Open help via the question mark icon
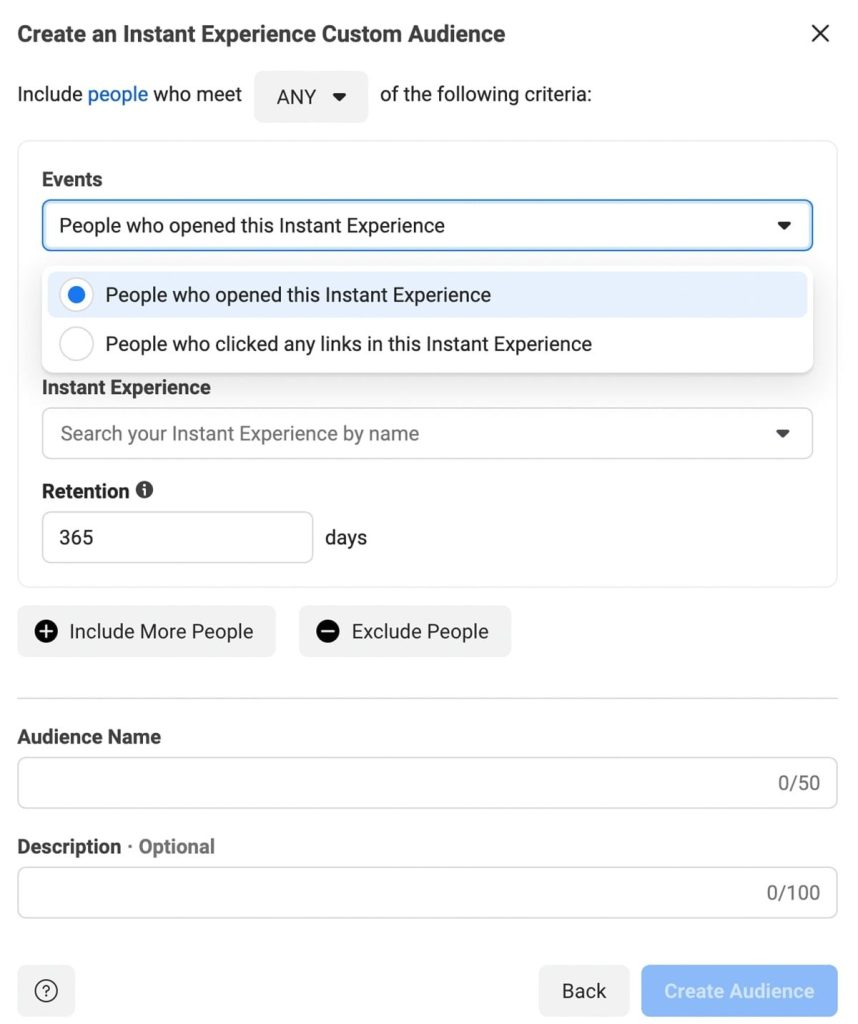 (46, 990)
